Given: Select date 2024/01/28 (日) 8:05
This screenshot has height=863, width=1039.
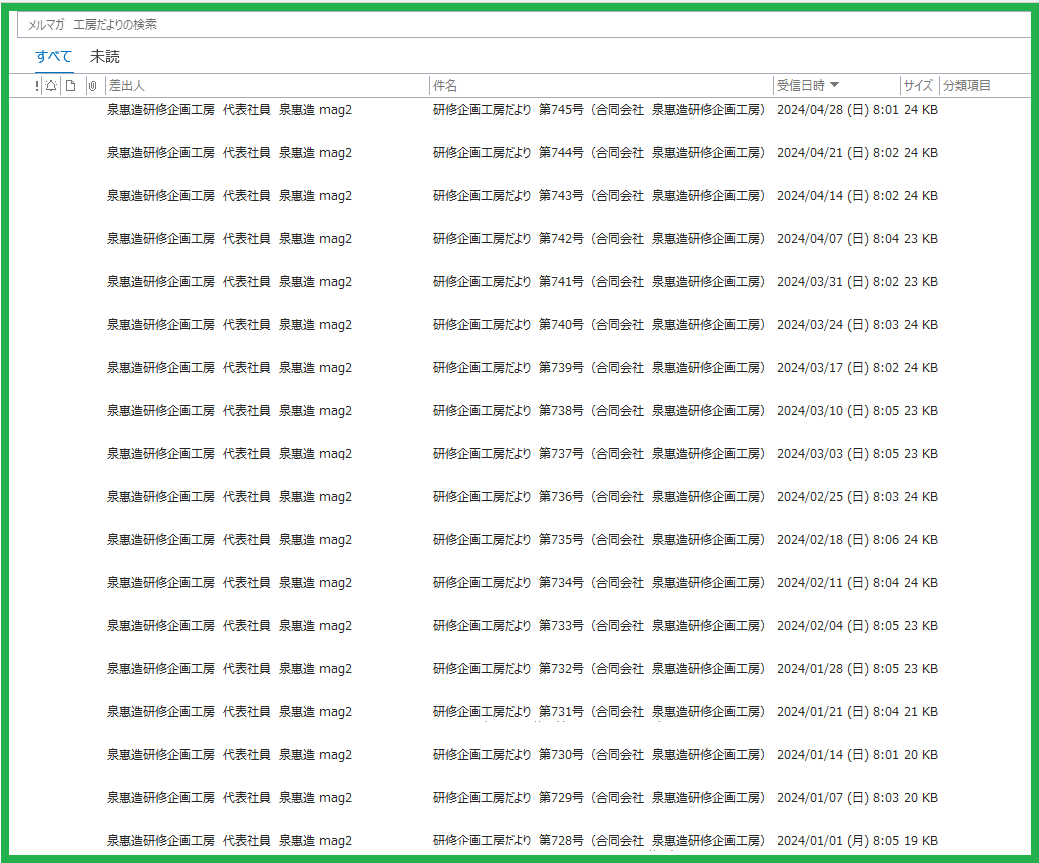Looking at the screenshot, I should (838, 669).
